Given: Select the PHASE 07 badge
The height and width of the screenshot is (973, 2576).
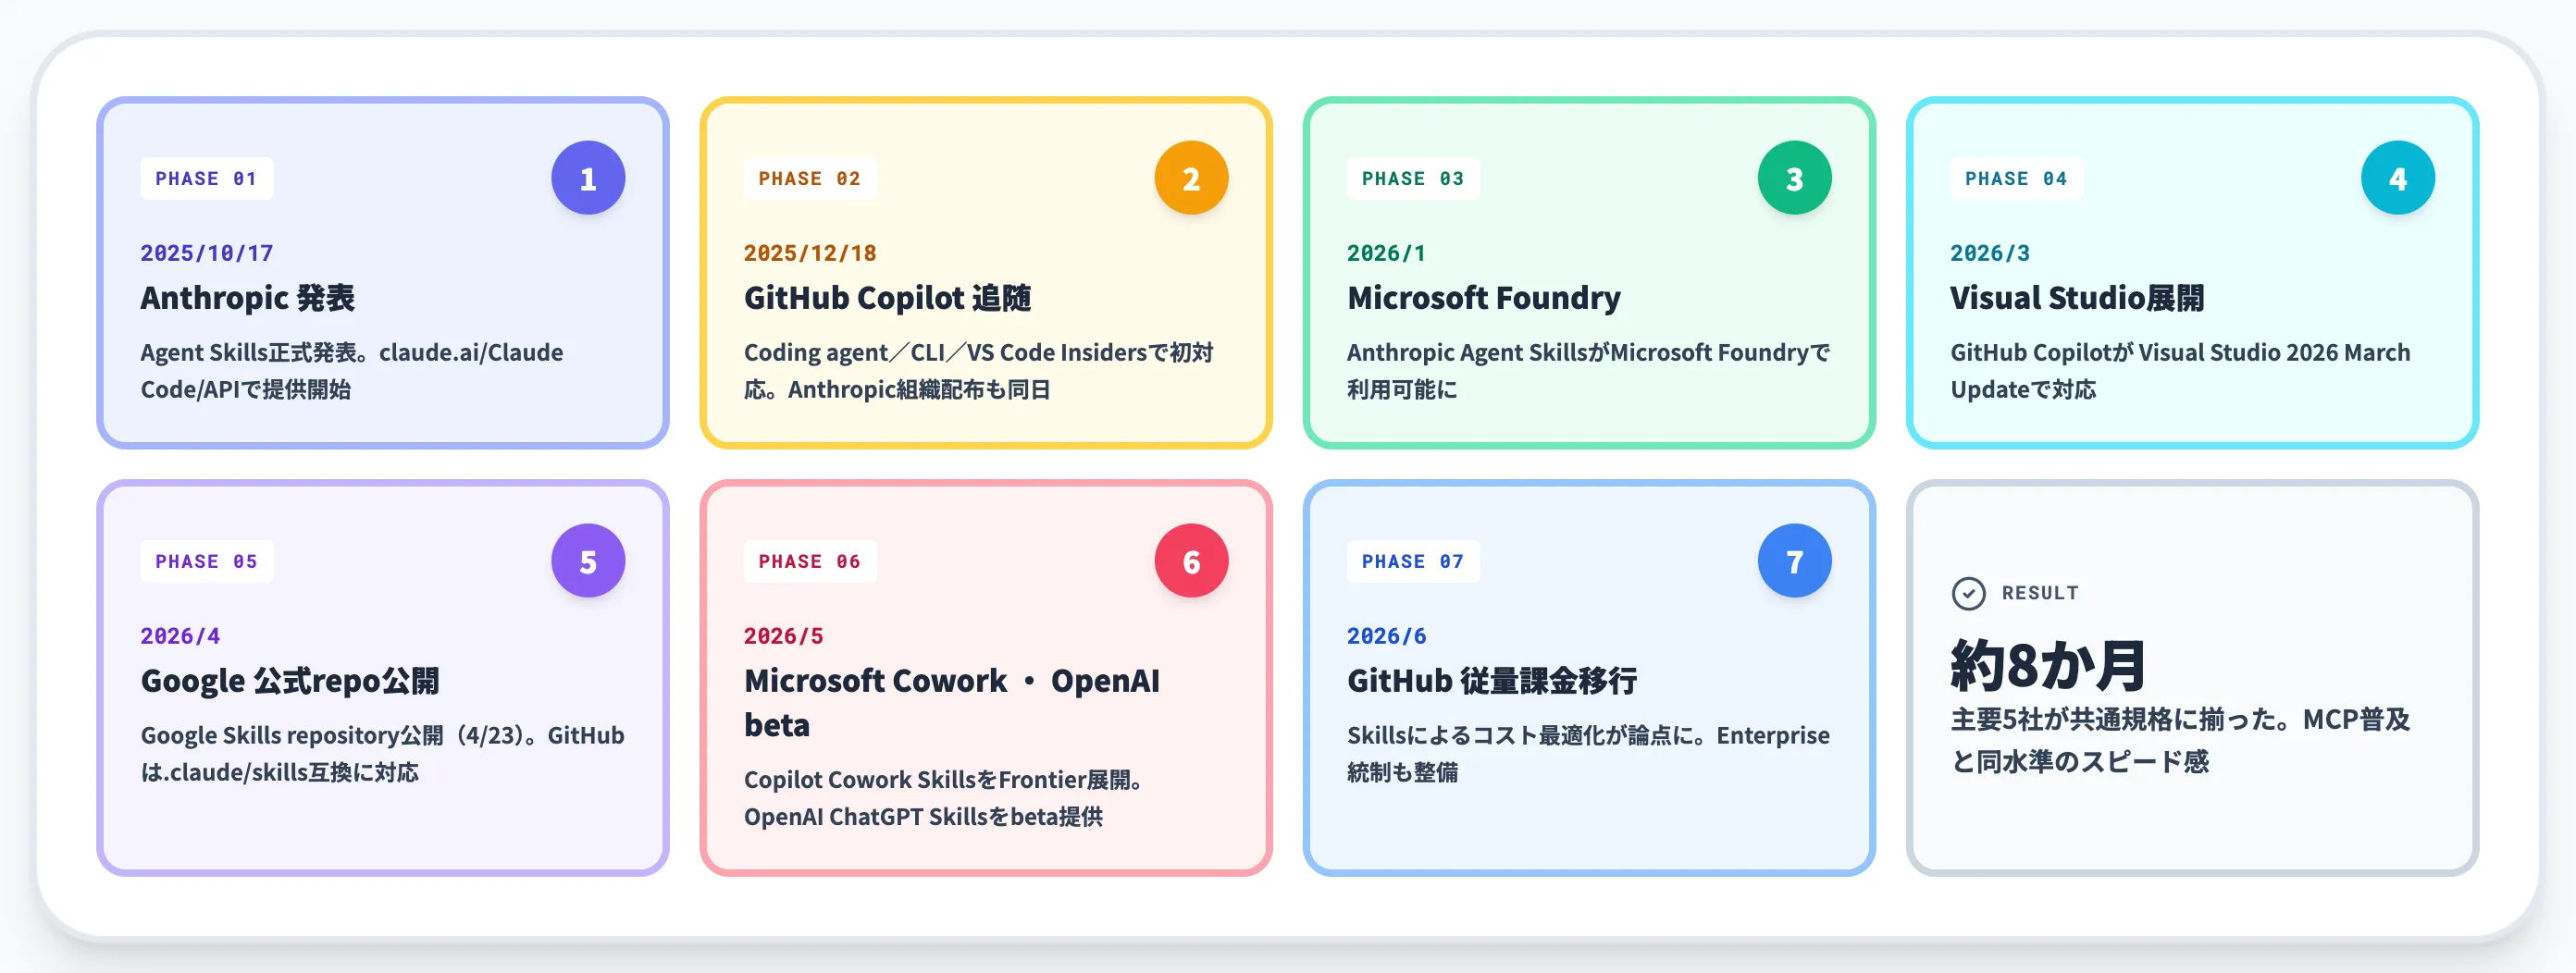Looking at the screenshot, I should 1412,561.
